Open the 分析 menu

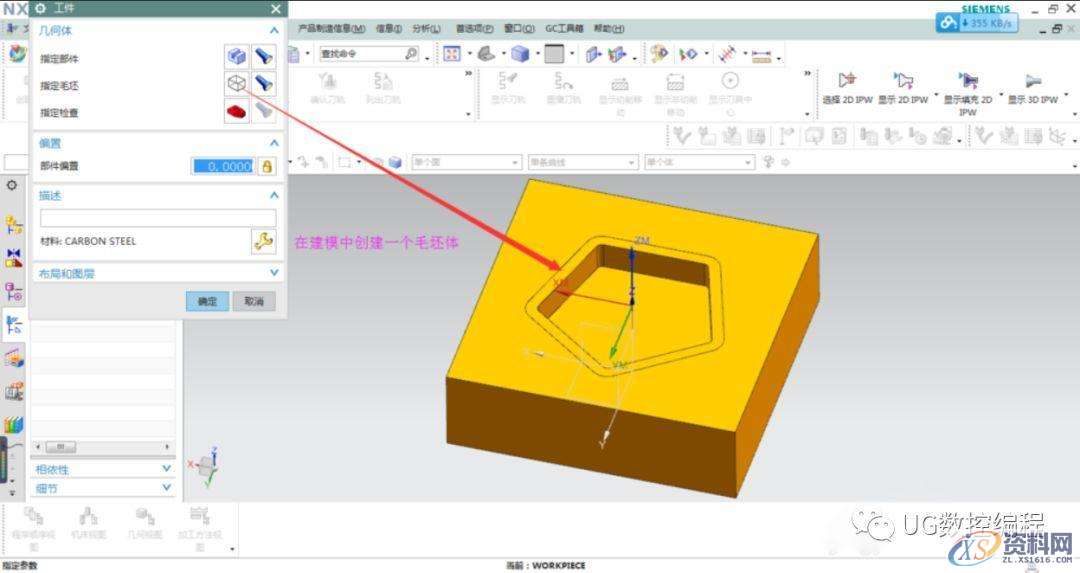coord(426,29)
